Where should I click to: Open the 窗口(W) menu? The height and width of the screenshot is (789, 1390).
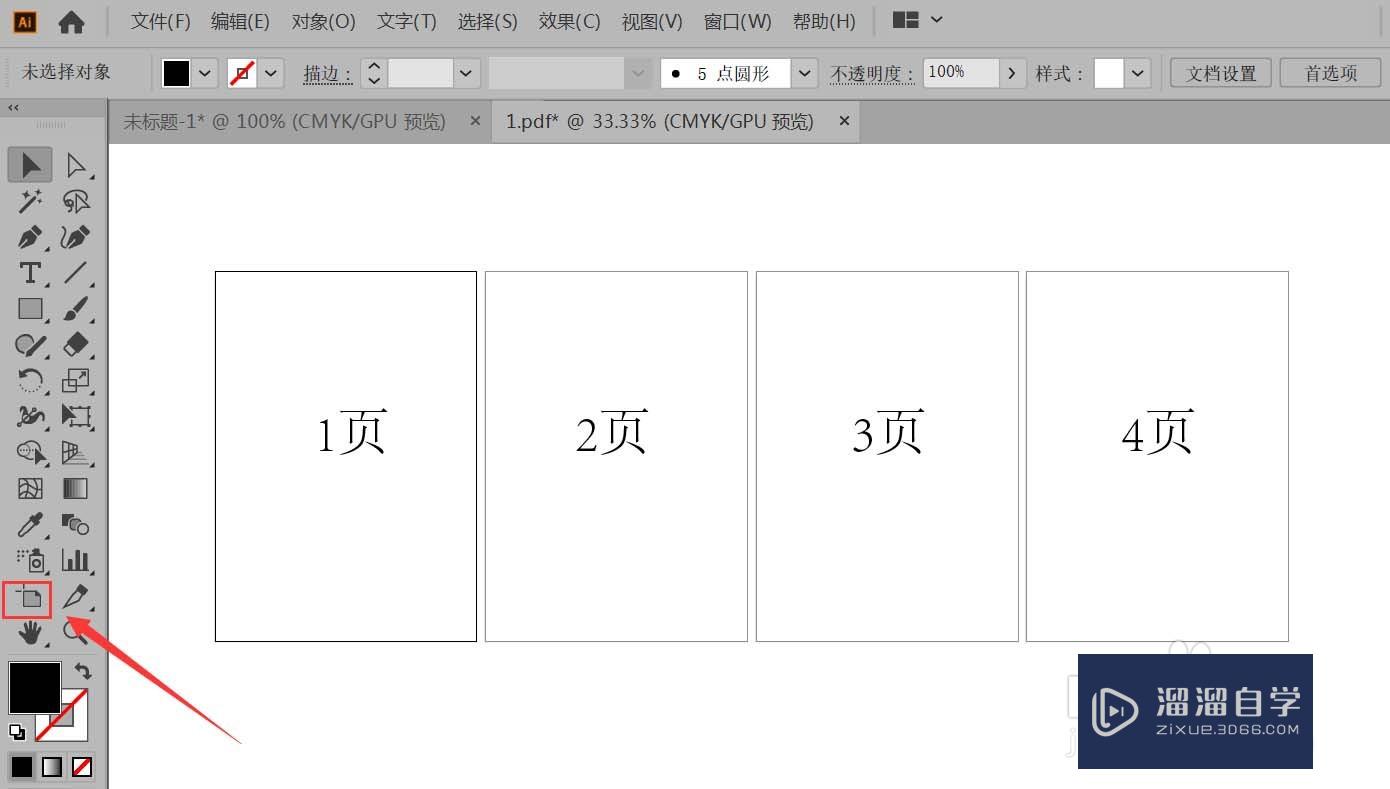click(x=737, y=21)
